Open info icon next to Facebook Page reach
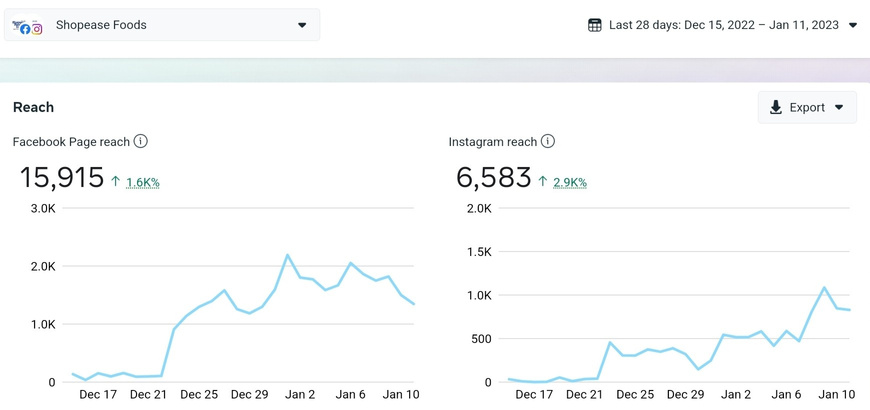 coord(141,142)
